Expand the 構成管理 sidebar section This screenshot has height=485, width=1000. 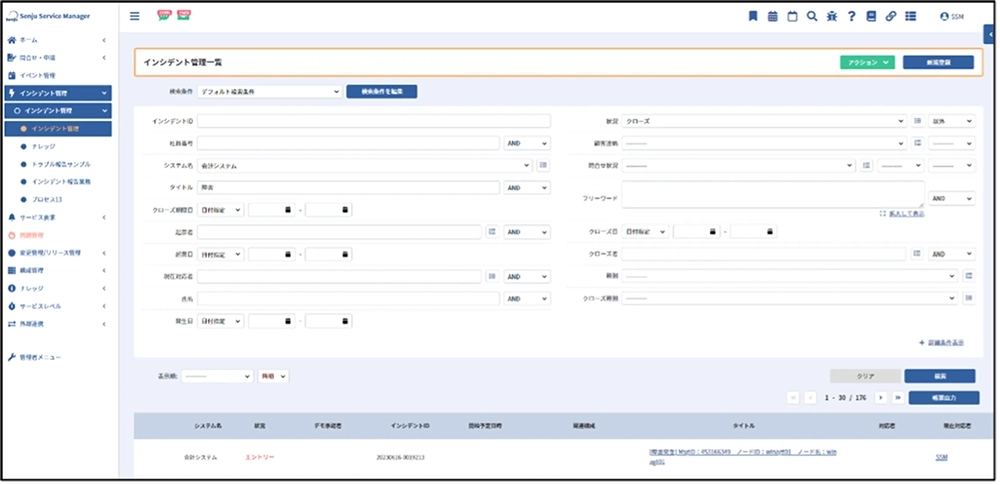(x=58, y=271)
